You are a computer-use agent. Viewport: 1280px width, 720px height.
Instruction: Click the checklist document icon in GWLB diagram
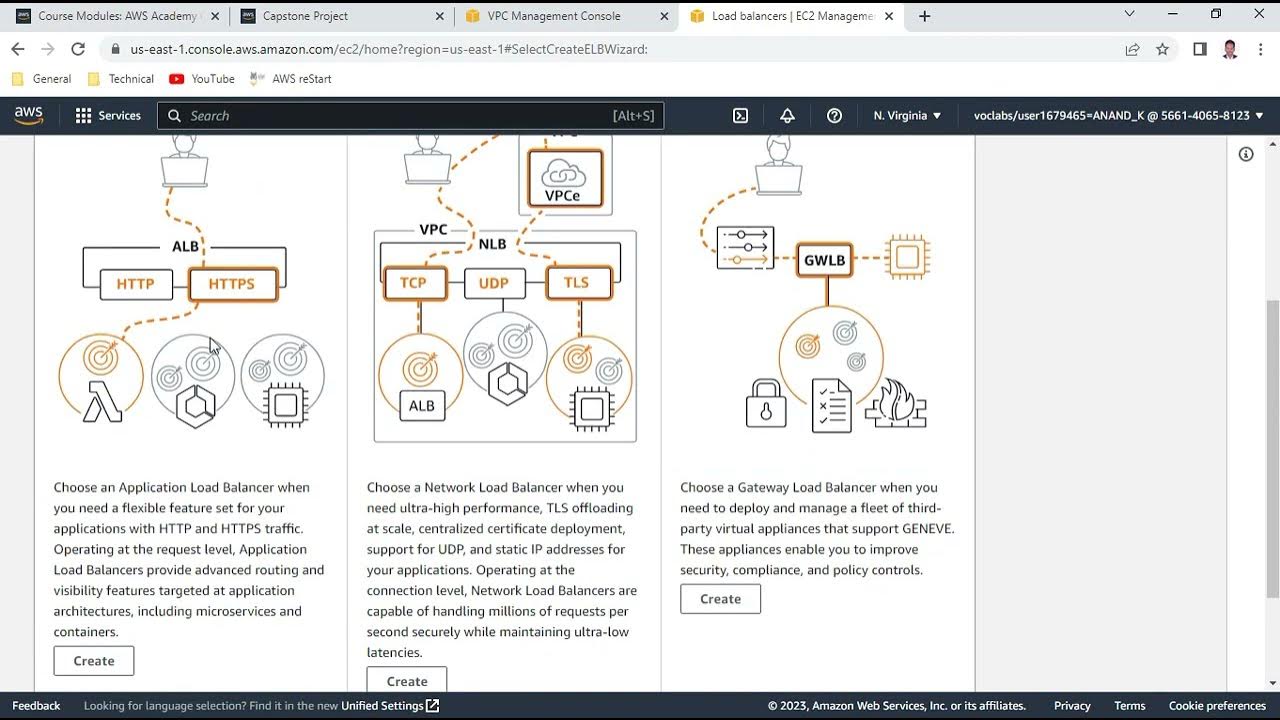831,405
